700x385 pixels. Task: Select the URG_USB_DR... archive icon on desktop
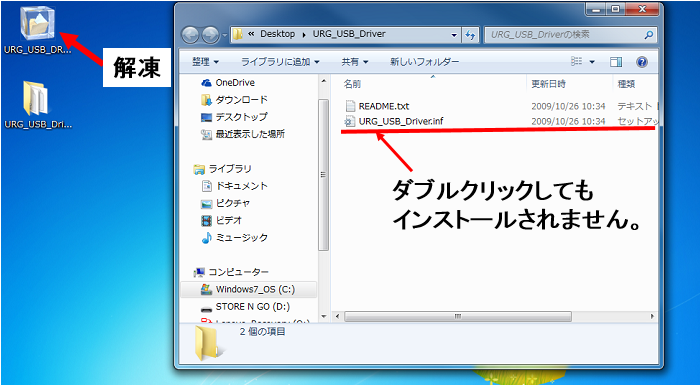click(38, 30)
